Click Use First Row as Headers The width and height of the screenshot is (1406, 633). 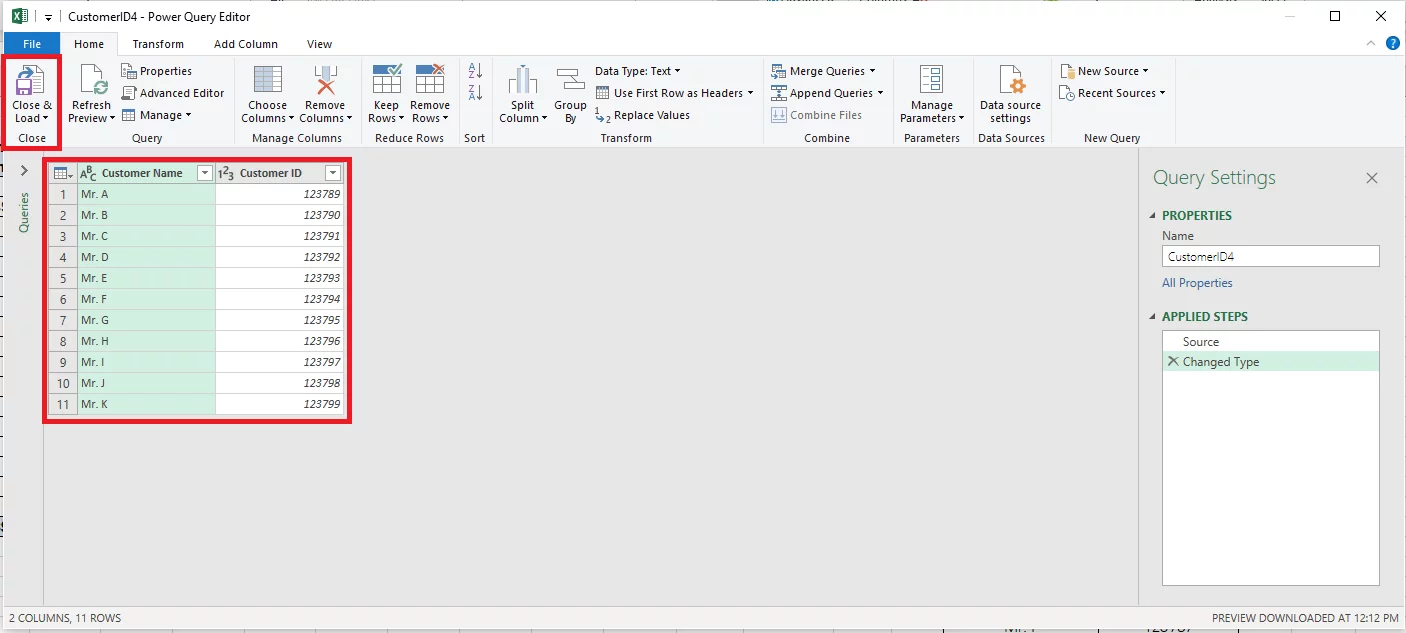[675, 92]
